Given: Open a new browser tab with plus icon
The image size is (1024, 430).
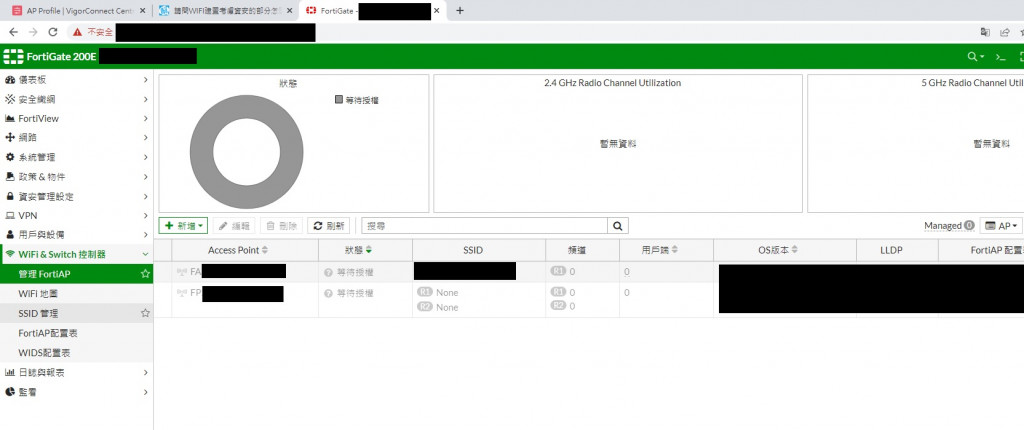Looking at the screenshot, I should (460, 10).
